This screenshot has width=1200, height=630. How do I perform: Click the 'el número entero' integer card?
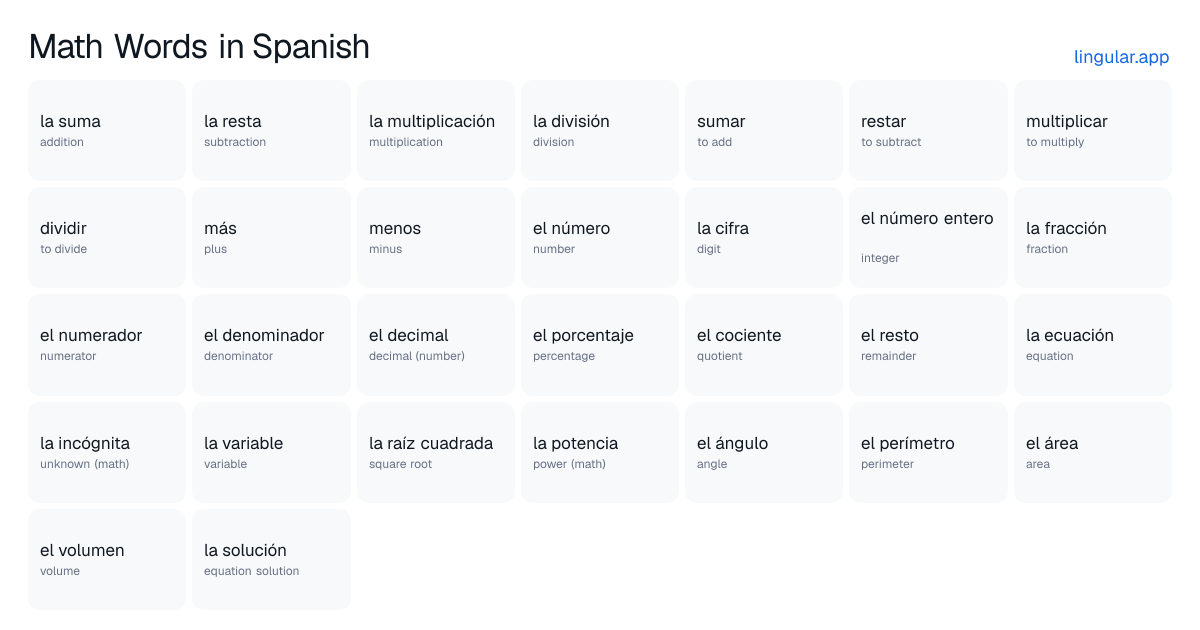click(x=928, y=238)
